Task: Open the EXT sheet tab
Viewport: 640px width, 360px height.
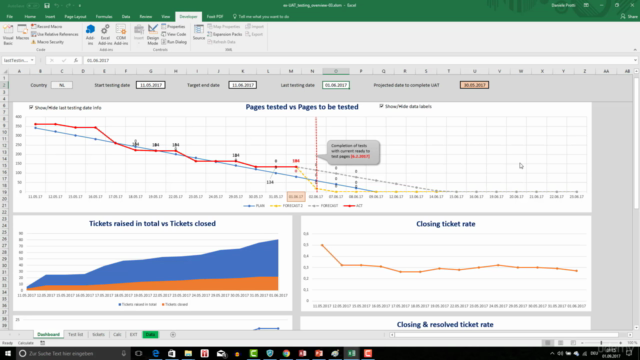Action: click(x=133, y=335)
